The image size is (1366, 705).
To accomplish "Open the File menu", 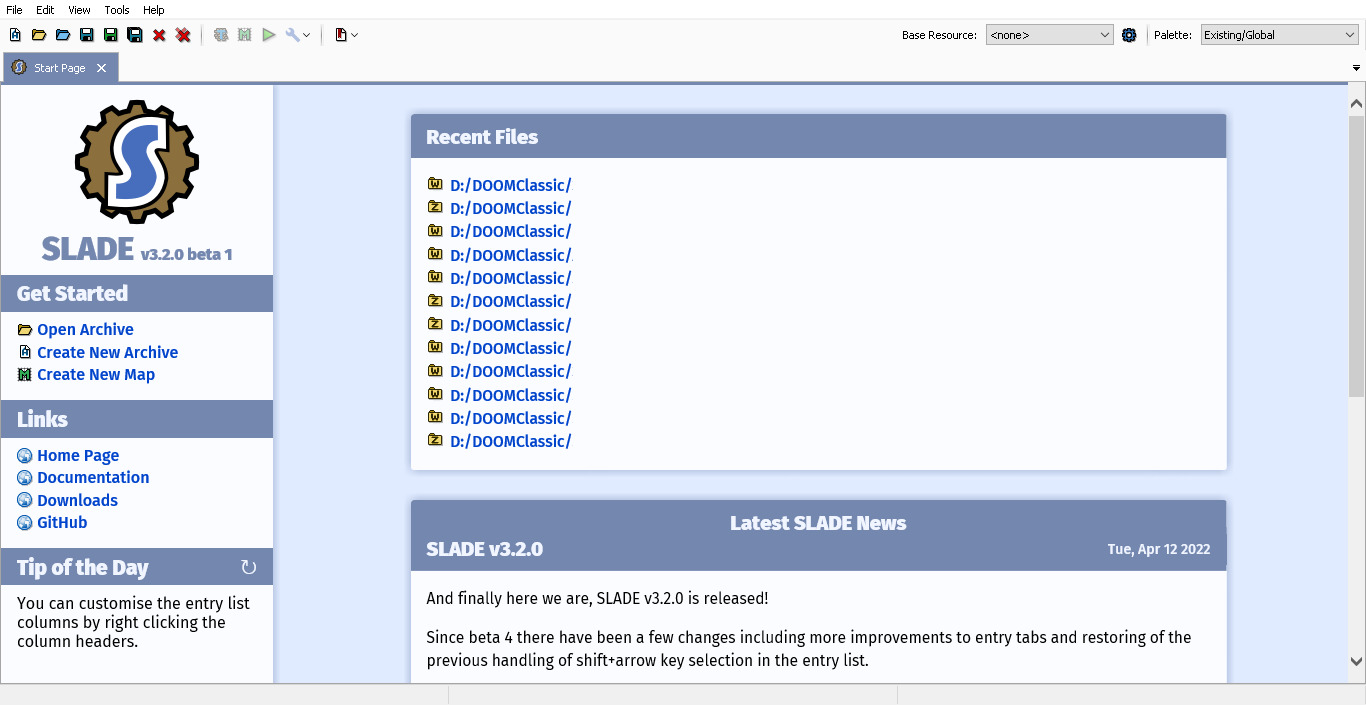I will (14, 10).
